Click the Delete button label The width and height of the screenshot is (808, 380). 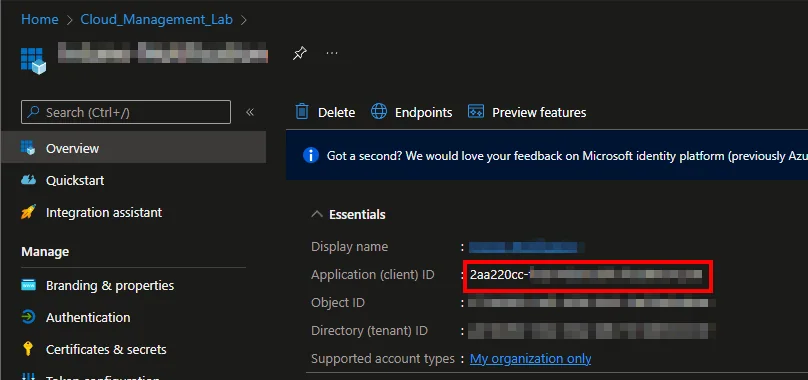click(336, 112)
